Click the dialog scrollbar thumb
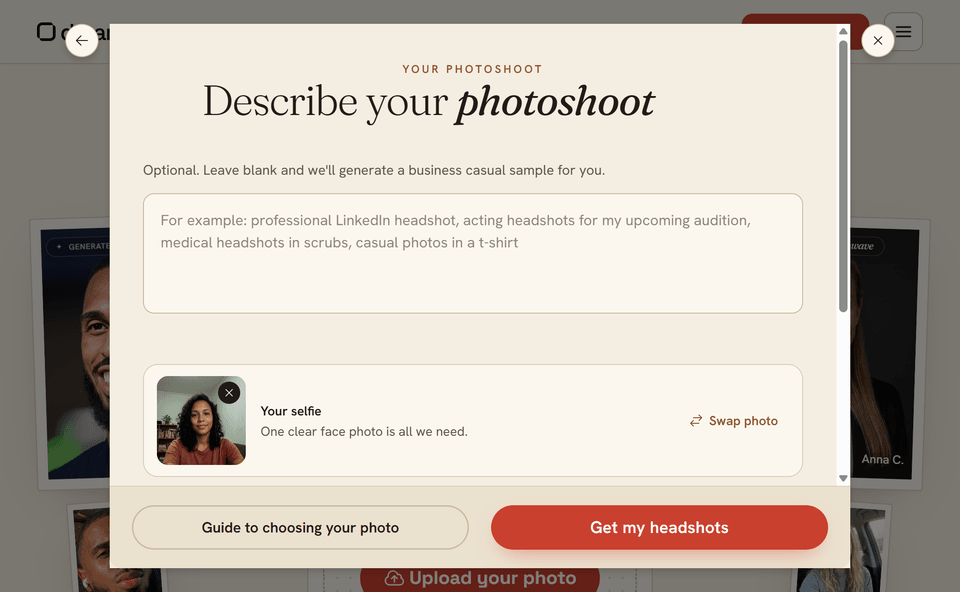The height and width of the screenshot is (592, 960). (843, 176)
